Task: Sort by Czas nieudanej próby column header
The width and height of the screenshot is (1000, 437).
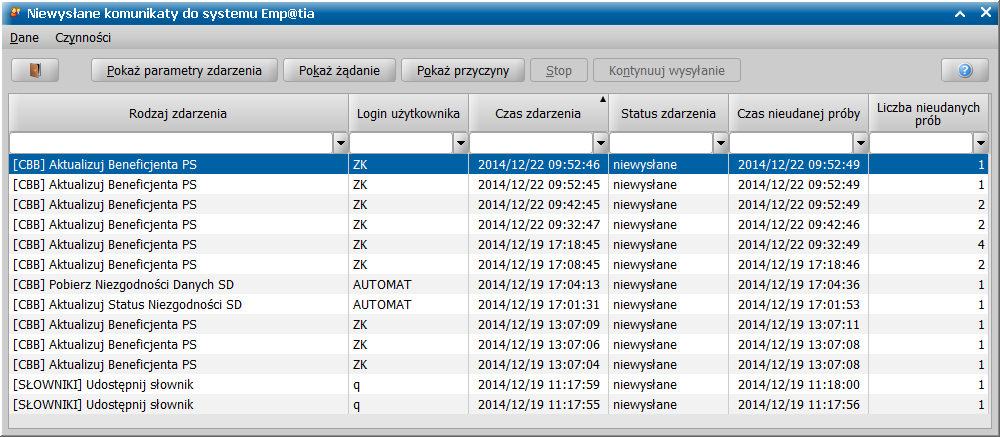Action: [798, 114]
